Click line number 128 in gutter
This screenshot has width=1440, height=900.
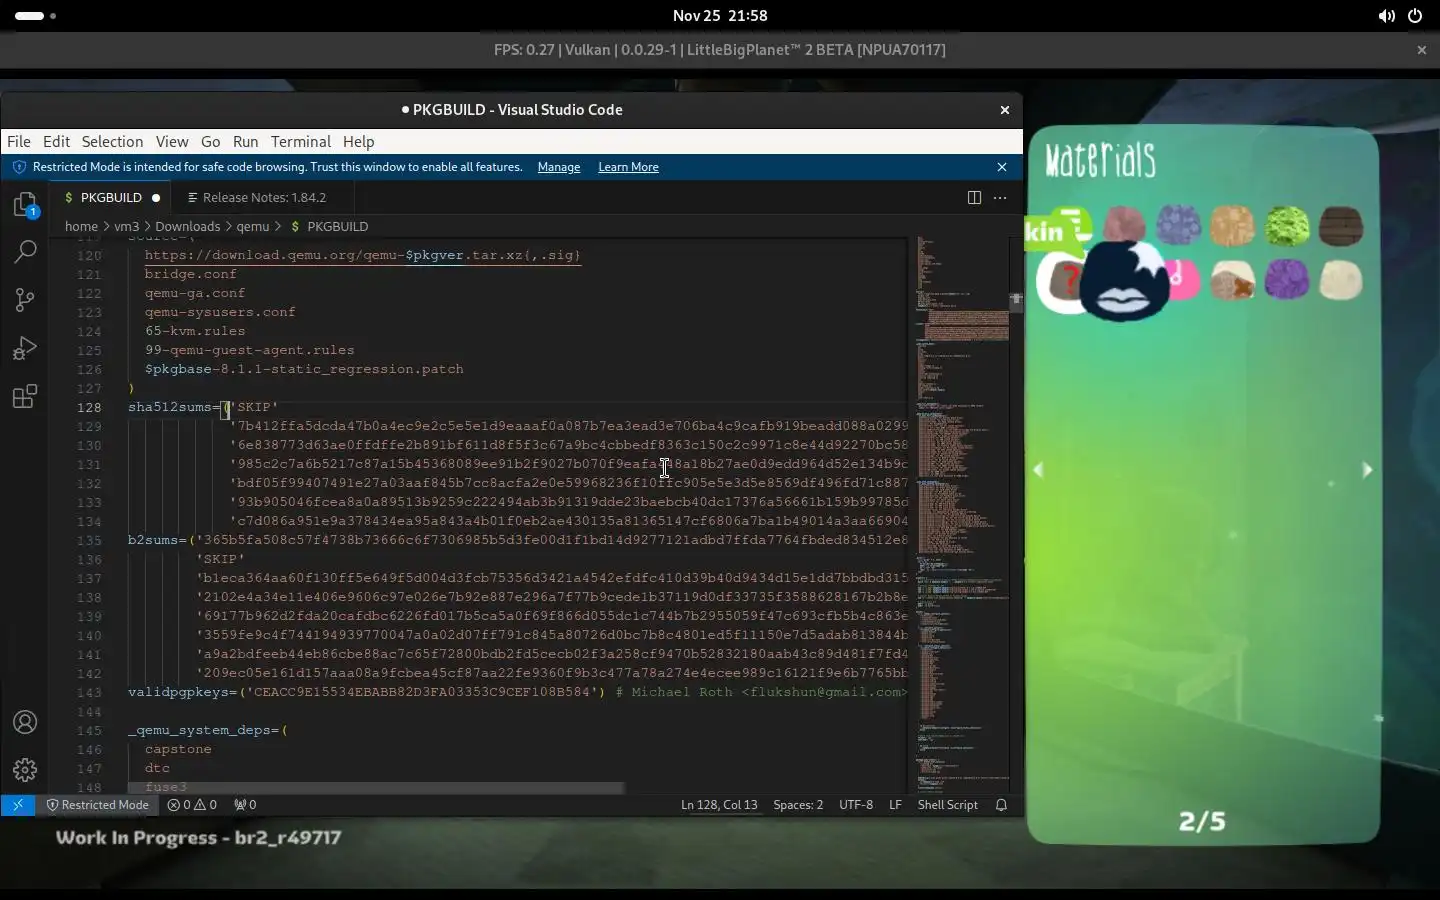[89, 407]
